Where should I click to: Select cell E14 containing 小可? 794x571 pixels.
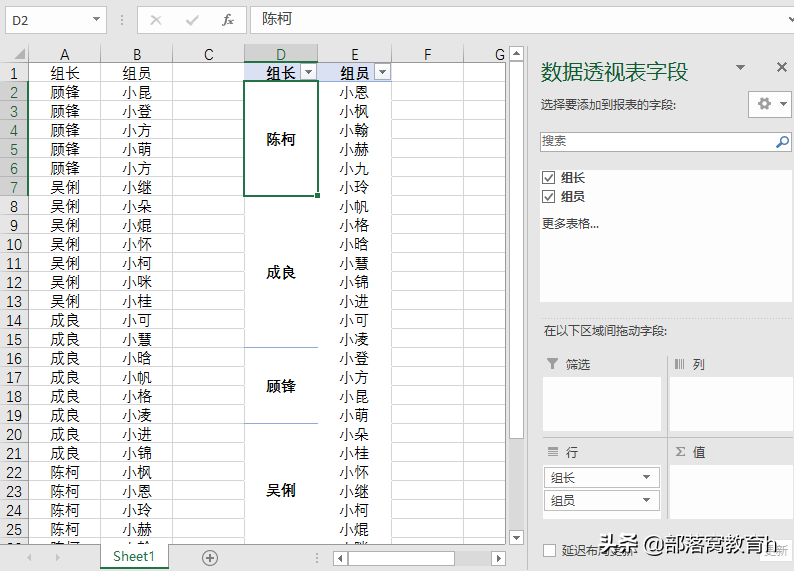354,320
